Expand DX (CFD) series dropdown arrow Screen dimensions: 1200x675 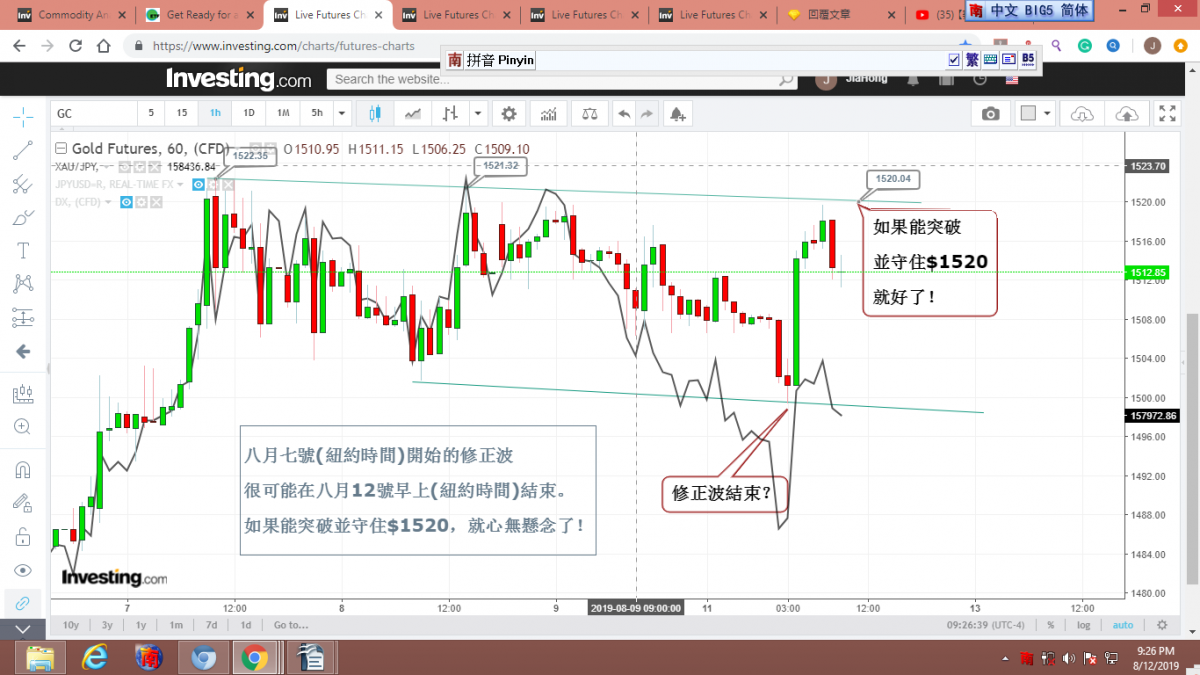point(109,201)
